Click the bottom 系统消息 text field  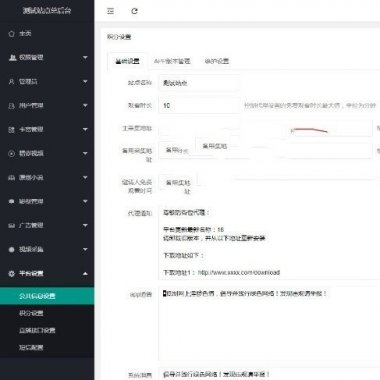tap(269, 374)
